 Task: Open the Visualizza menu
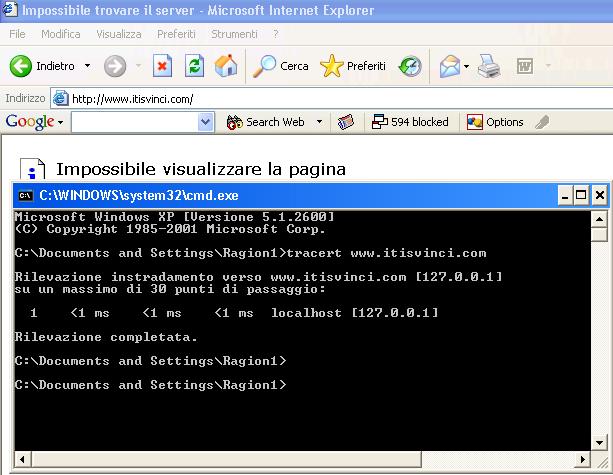119,34
